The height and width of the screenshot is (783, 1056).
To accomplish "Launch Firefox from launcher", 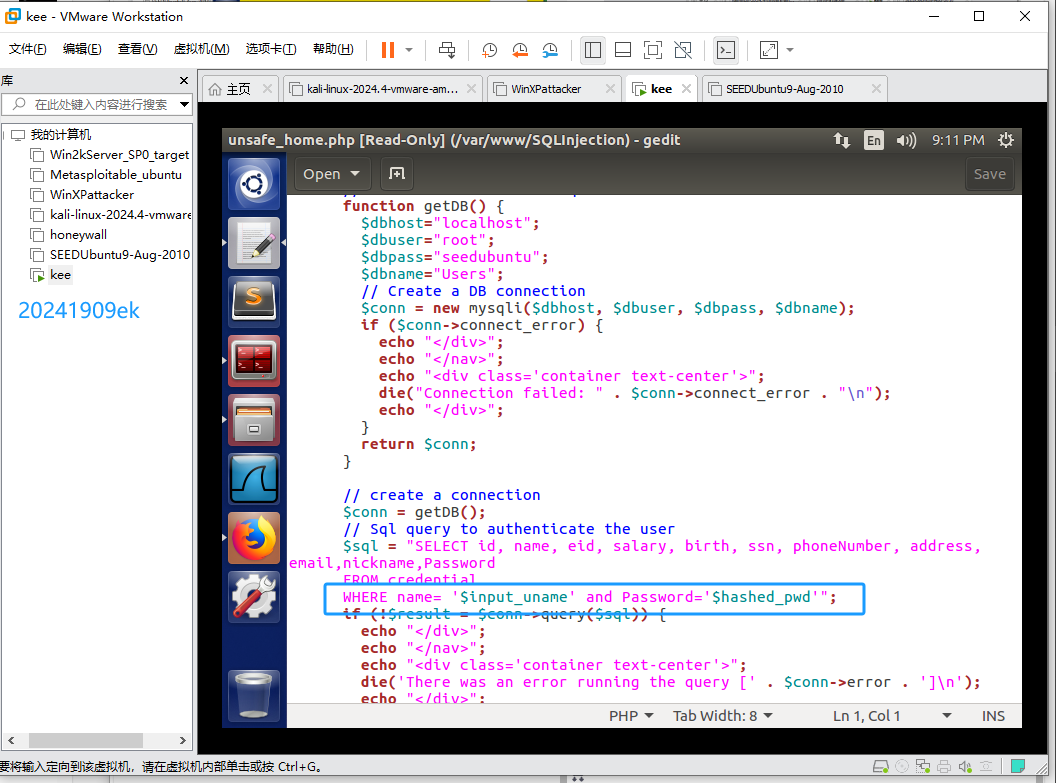I will coord(254,538).
